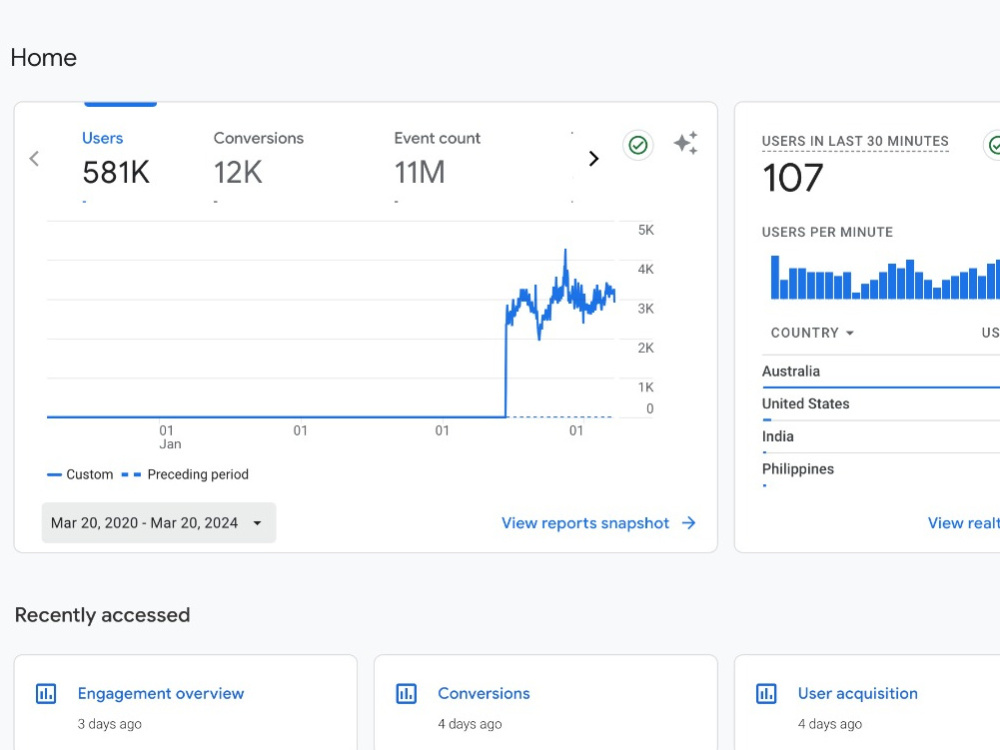This screenshot has width=1000, height=750.
Task: Click the United States country row
Action: 881,404
